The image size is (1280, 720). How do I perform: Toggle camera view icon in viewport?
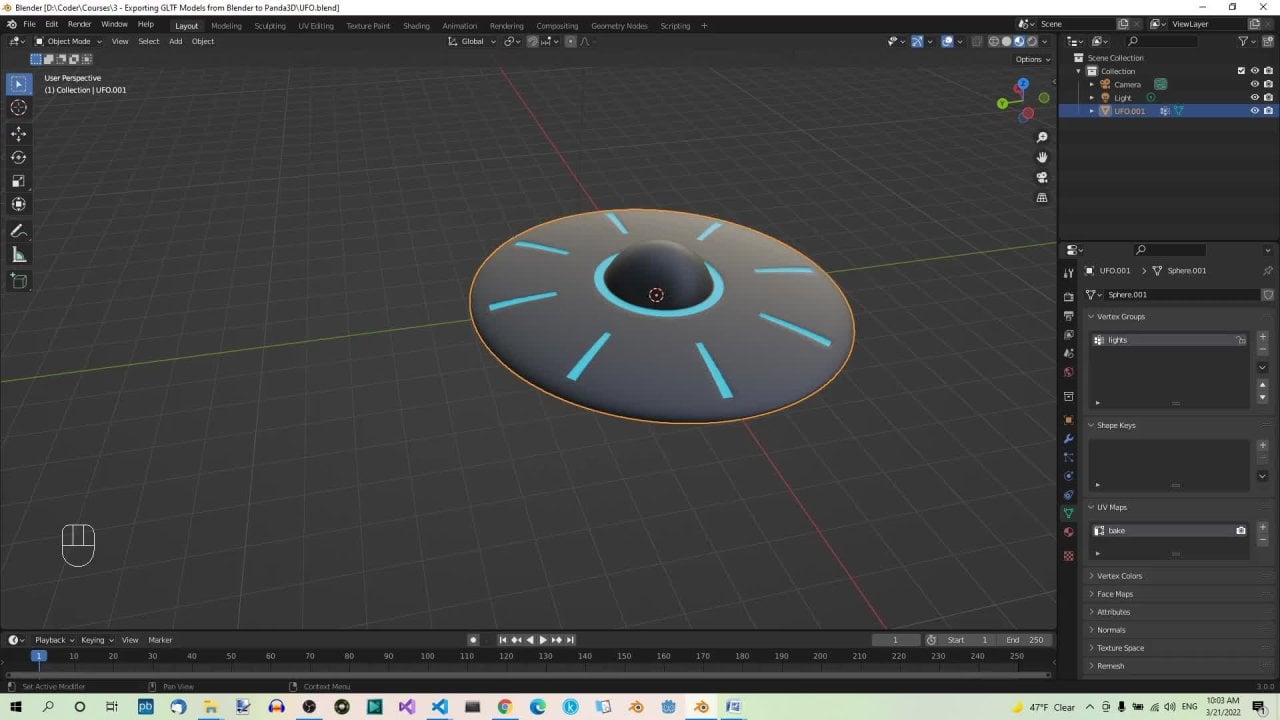(x=1042, y=177)
